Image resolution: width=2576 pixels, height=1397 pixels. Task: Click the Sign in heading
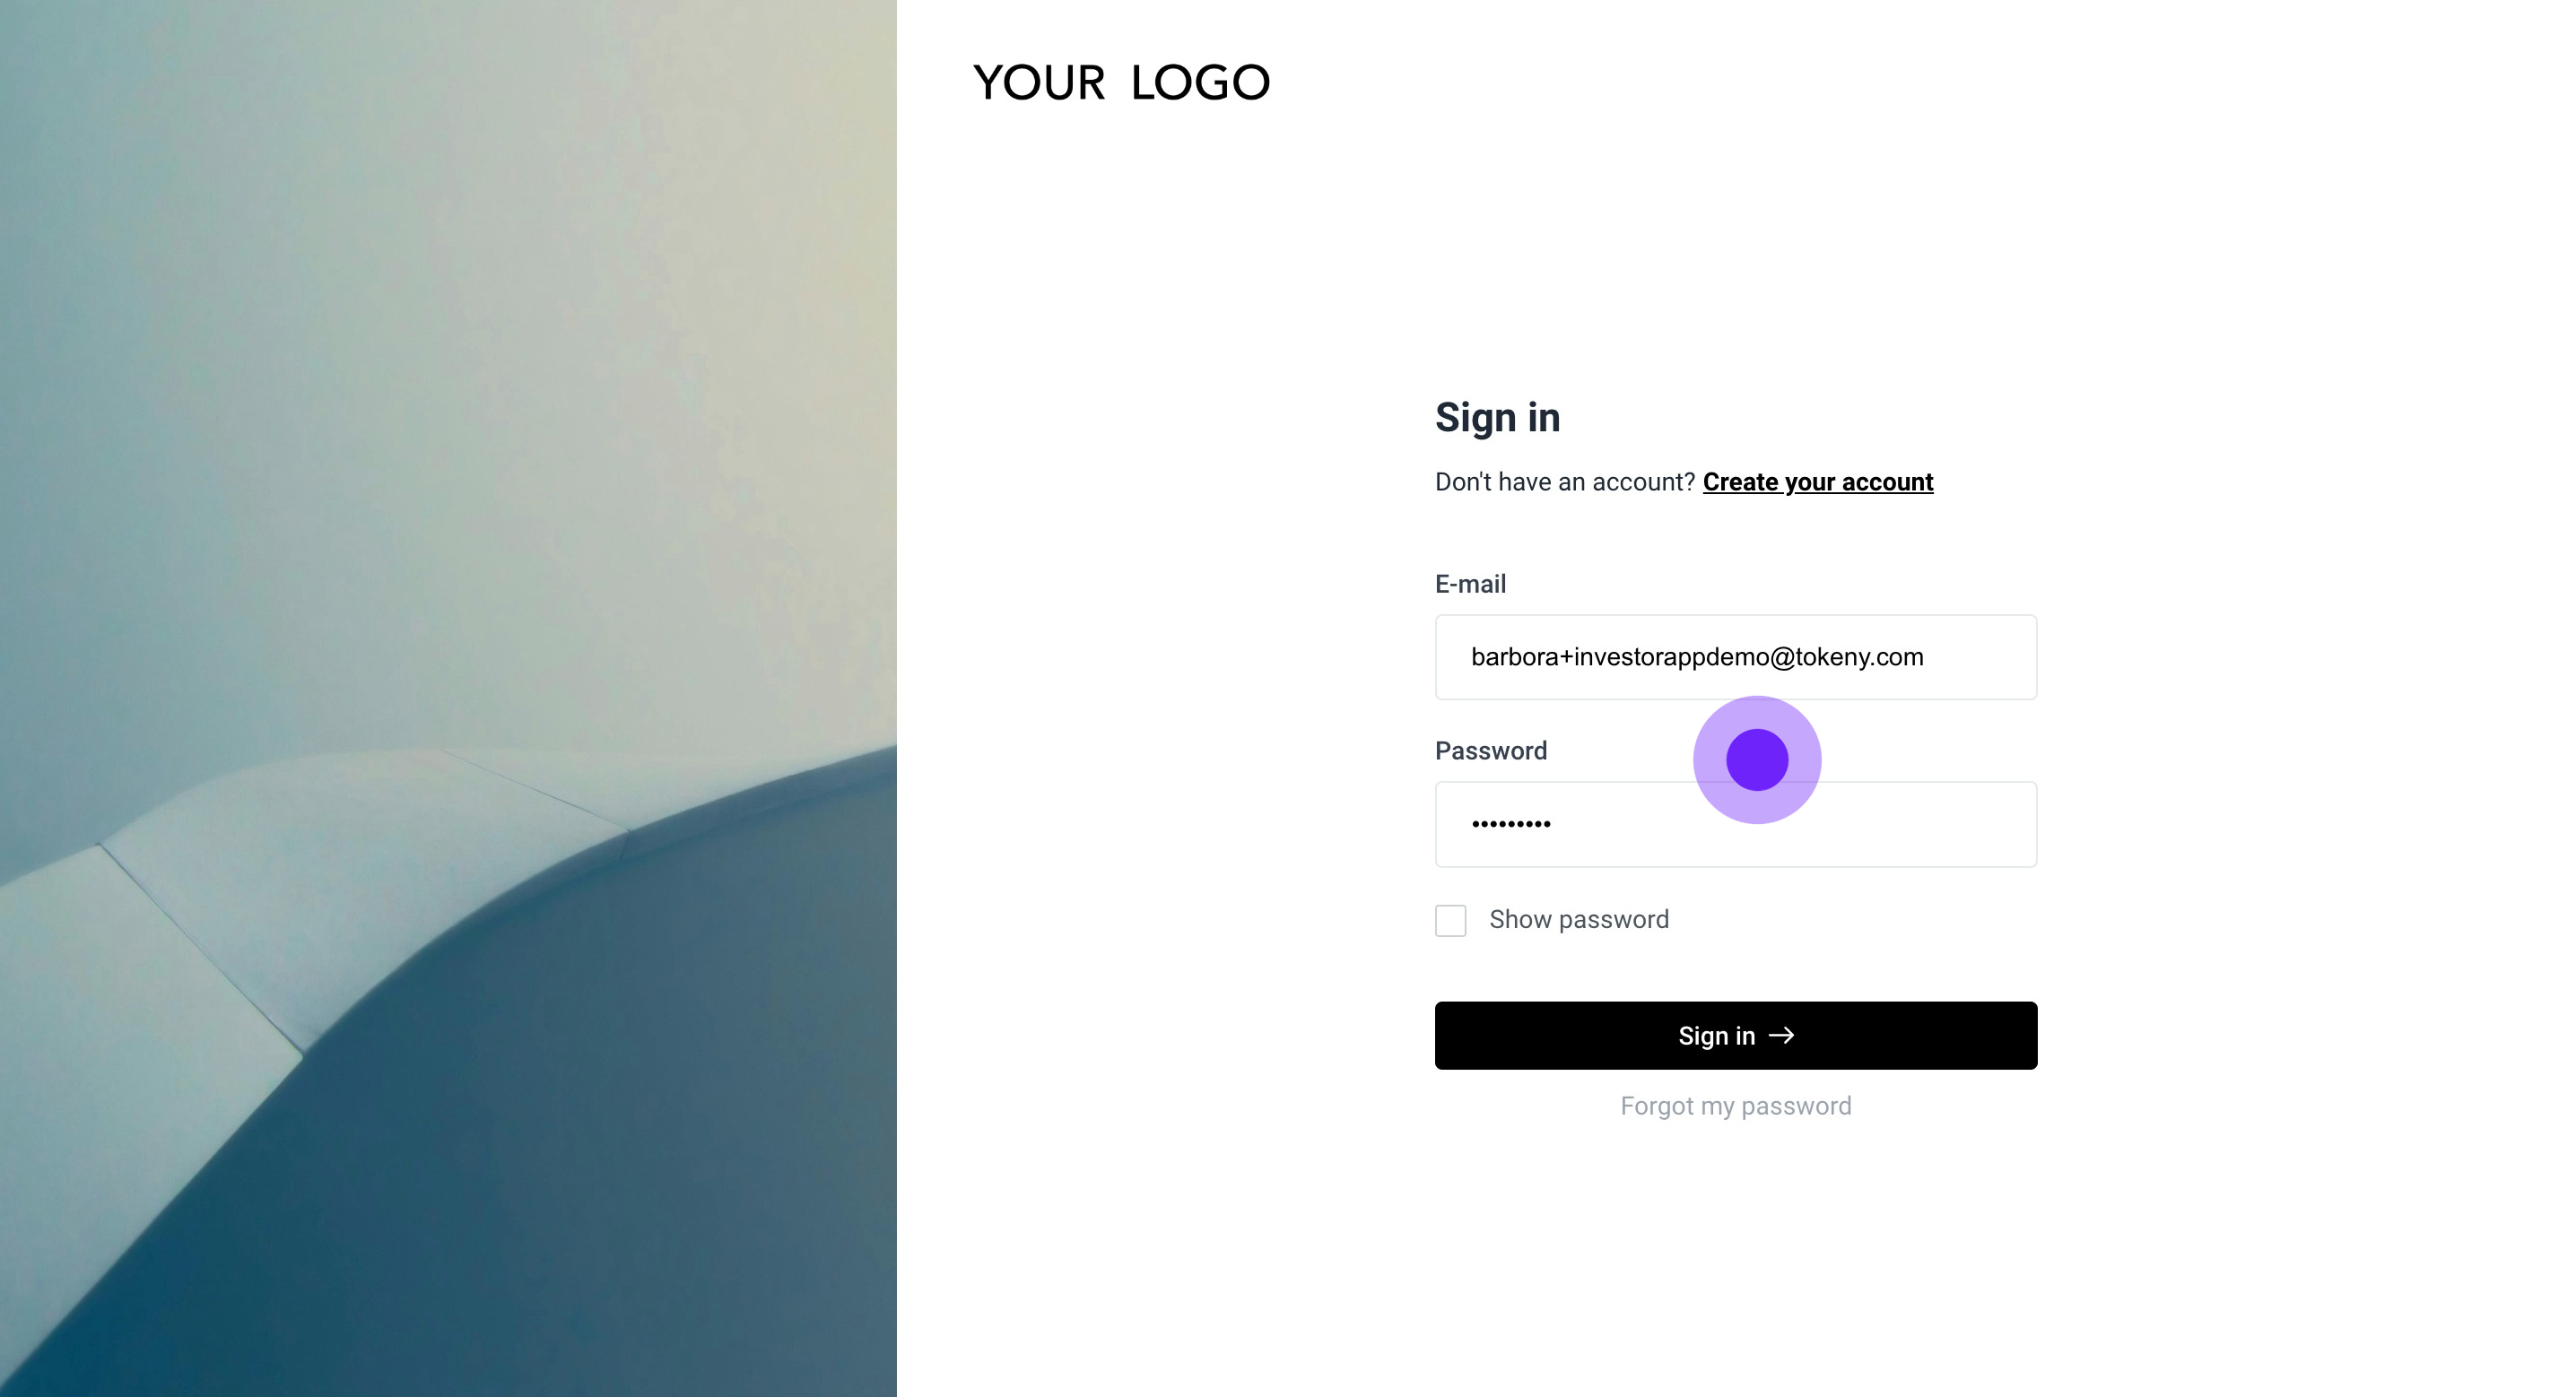pos(1497,418)
